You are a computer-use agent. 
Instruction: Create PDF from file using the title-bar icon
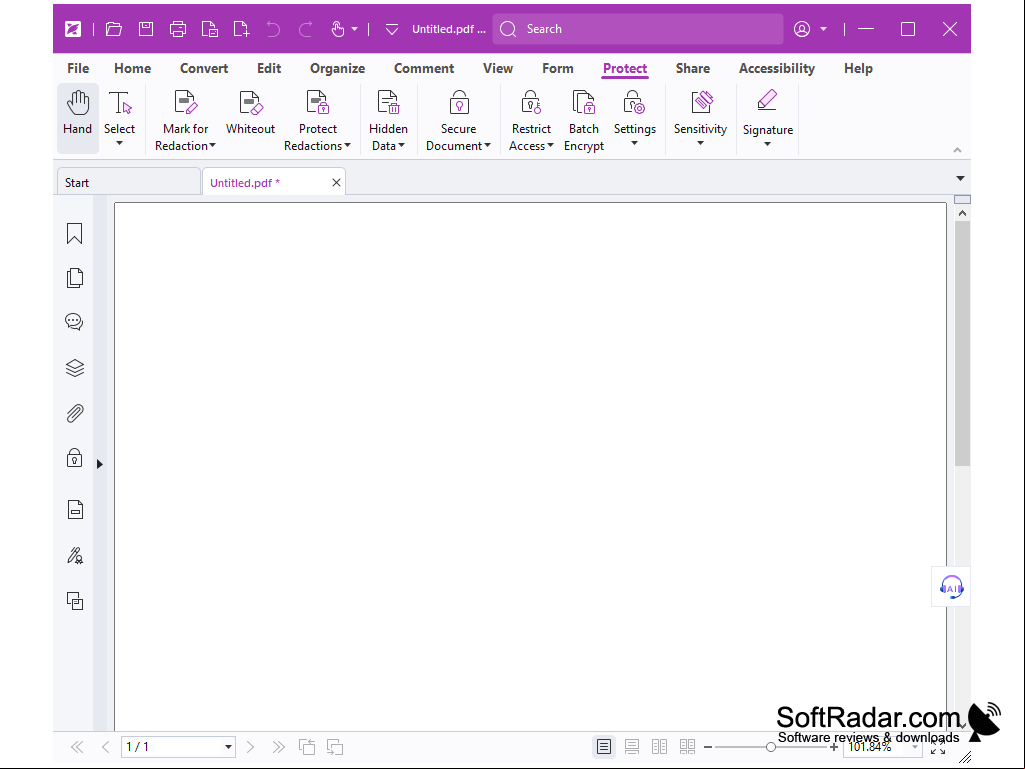point(209,29)
